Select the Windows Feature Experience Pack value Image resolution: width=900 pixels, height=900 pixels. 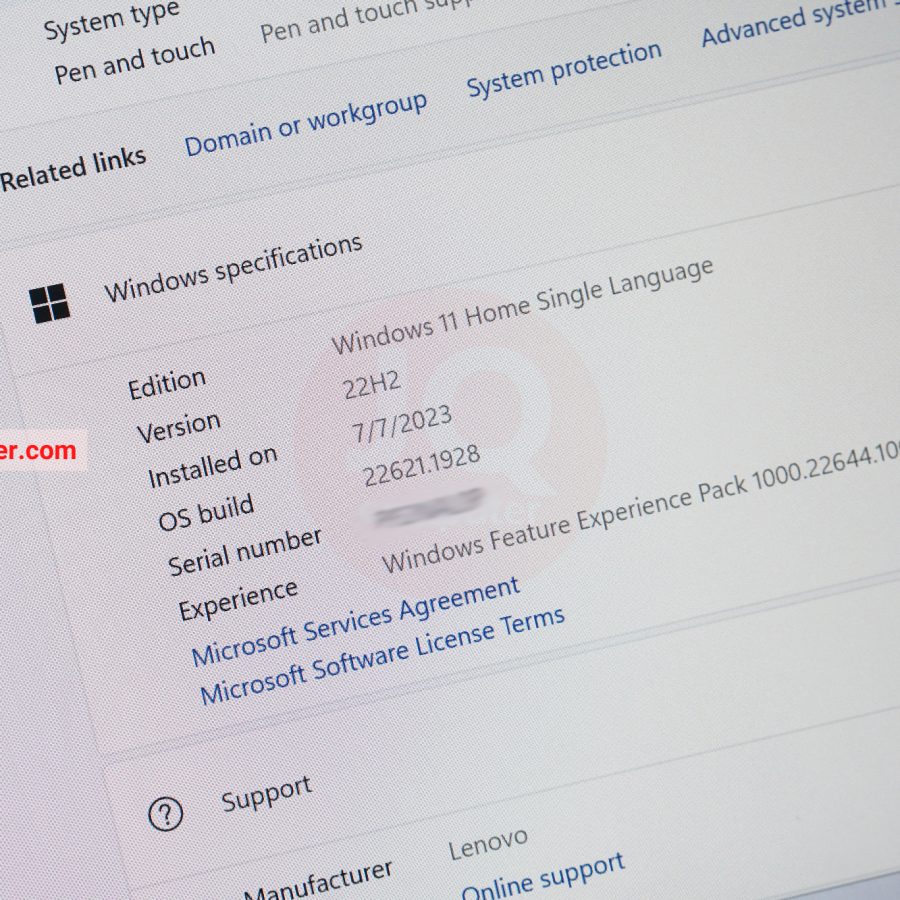pyautogui.click(x=641, y=507)
